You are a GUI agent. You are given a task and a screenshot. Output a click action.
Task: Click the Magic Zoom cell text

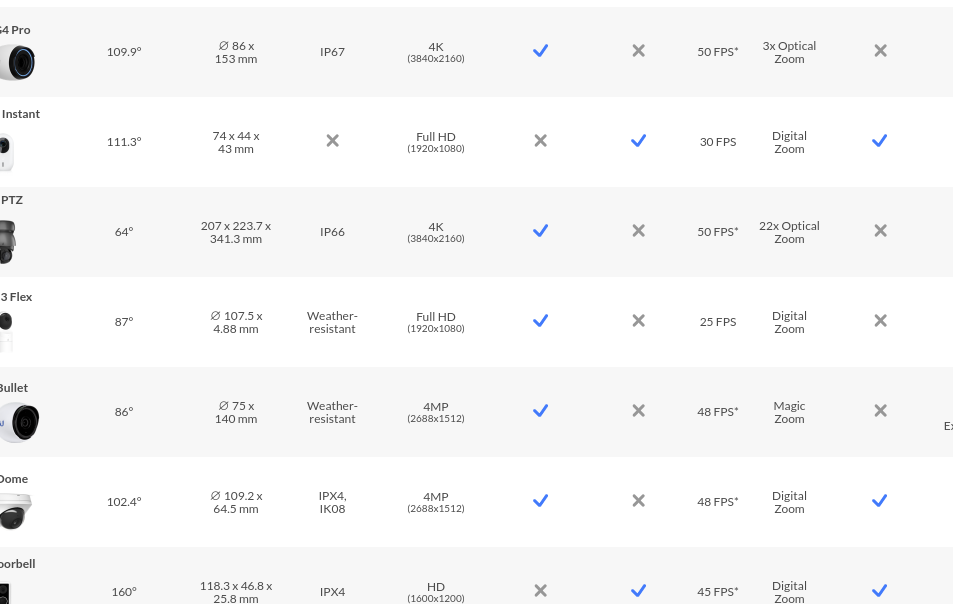pos(789,412)
